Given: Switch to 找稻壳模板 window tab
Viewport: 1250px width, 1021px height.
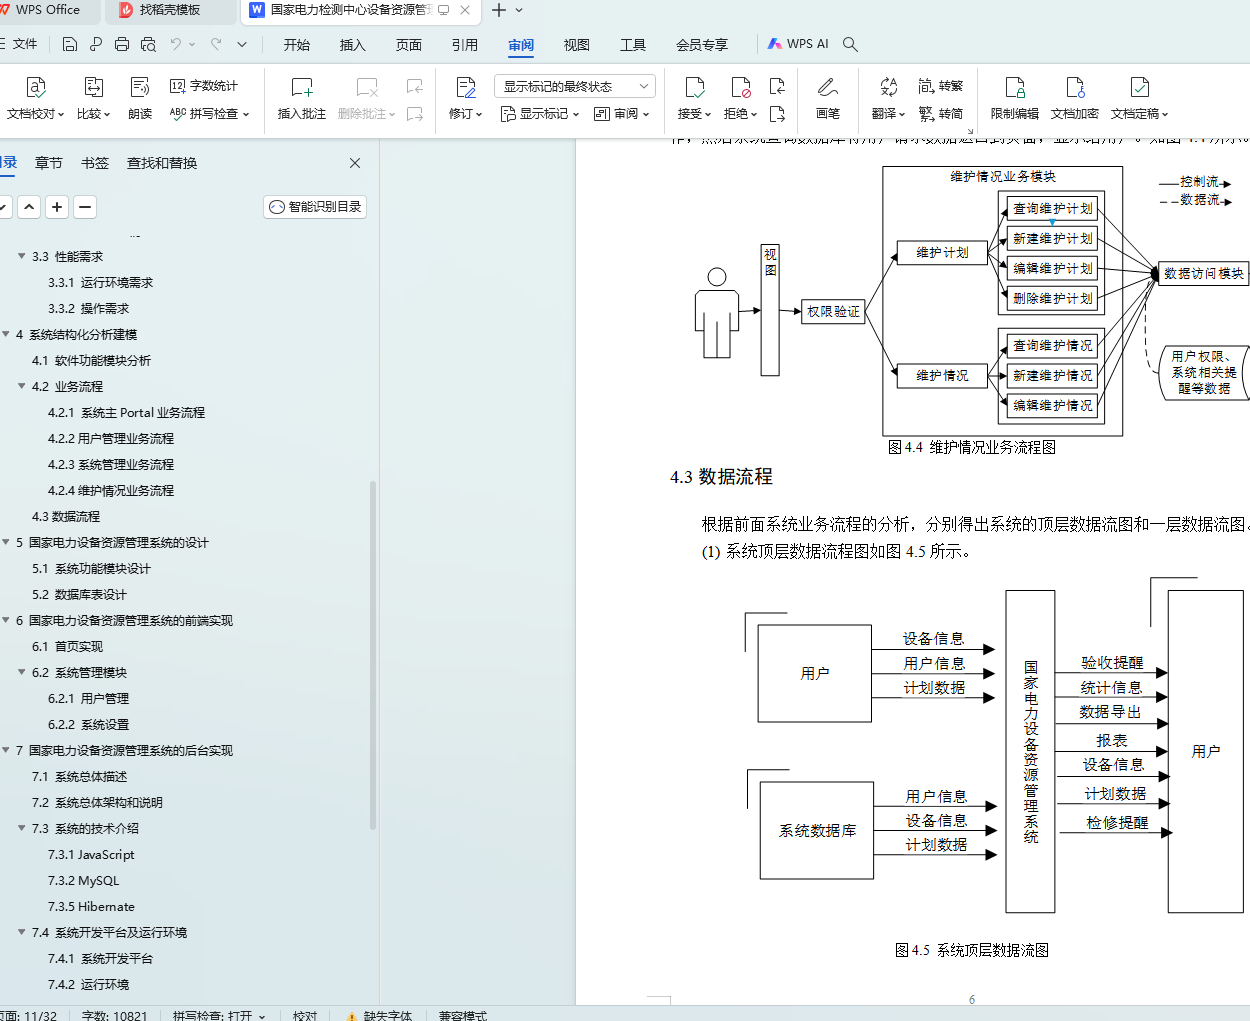Looking at the screenshot, I should point(171,10).
